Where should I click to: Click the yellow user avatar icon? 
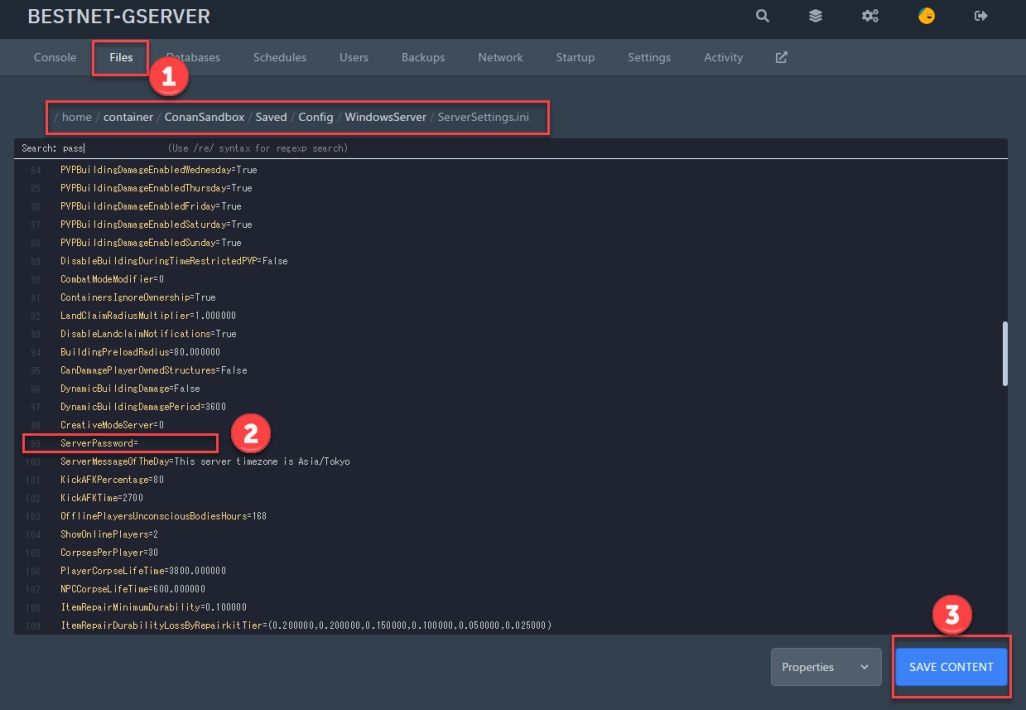(x=925, y=16)
